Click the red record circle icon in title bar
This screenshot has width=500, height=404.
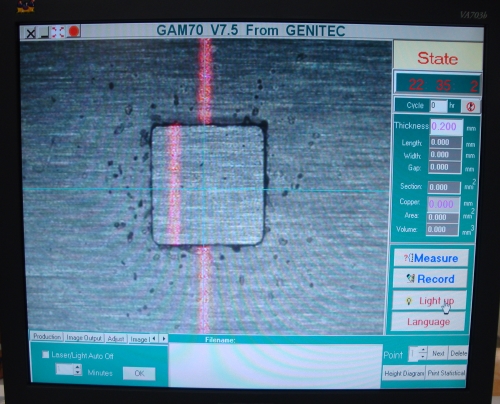tap(74, 32)
